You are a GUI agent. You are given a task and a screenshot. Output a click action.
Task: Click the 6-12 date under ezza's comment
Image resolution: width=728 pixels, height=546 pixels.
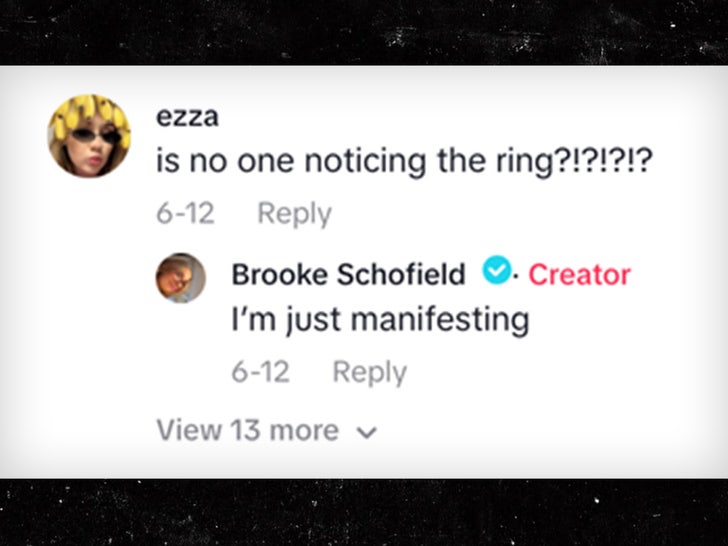pyautogui.click(x=185, y=213)
